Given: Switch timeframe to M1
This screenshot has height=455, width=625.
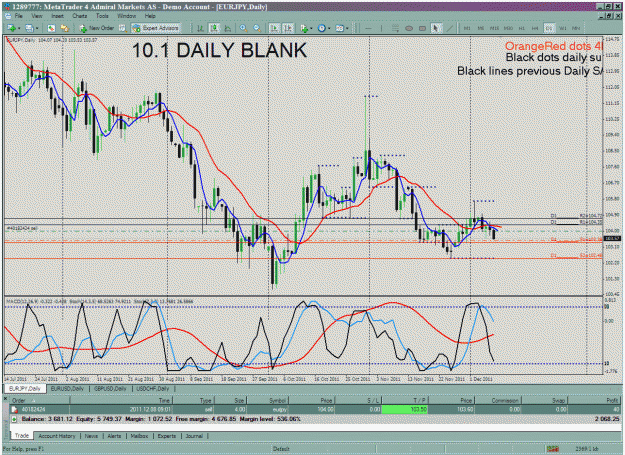Looking at the screenshot, I should click(x=467, y=28).
